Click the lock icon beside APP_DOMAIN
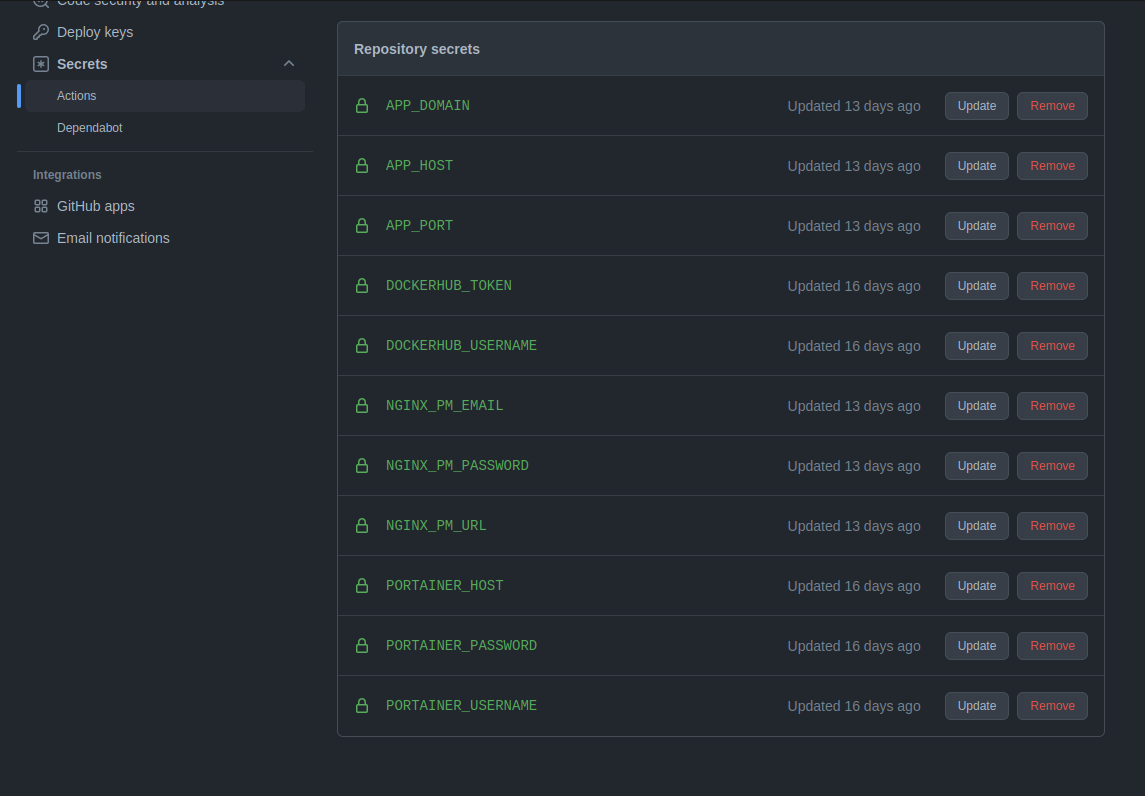This screenshot has width=1145, height=796. (361, 106)
